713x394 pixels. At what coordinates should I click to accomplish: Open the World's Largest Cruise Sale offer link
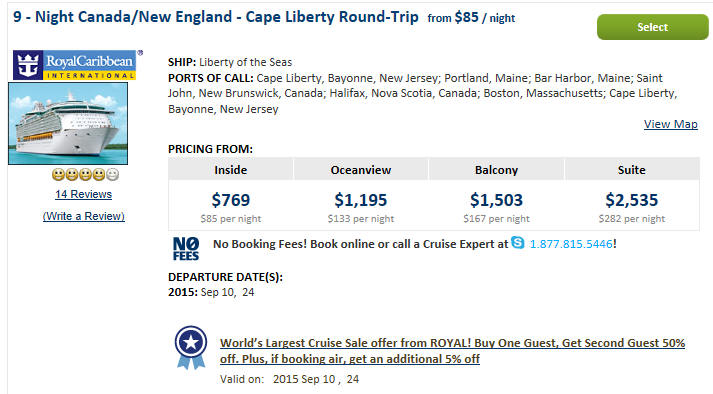[x=452, y=351]
